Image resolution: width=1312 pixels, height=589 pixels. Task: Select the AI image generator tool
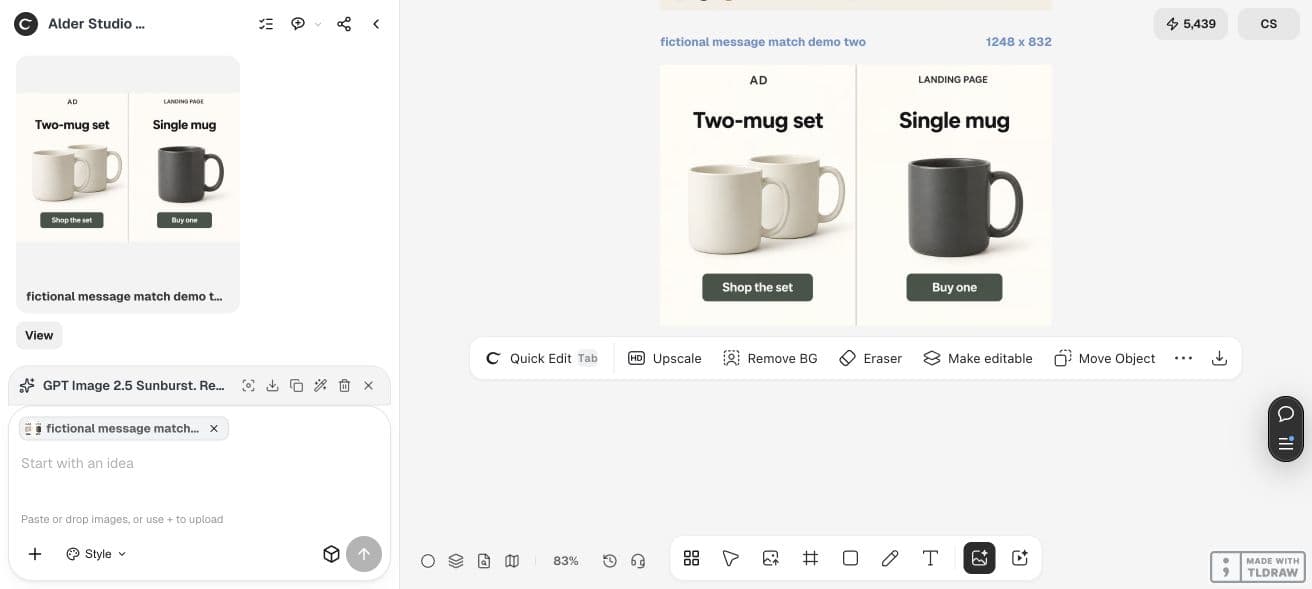point(979,558)
